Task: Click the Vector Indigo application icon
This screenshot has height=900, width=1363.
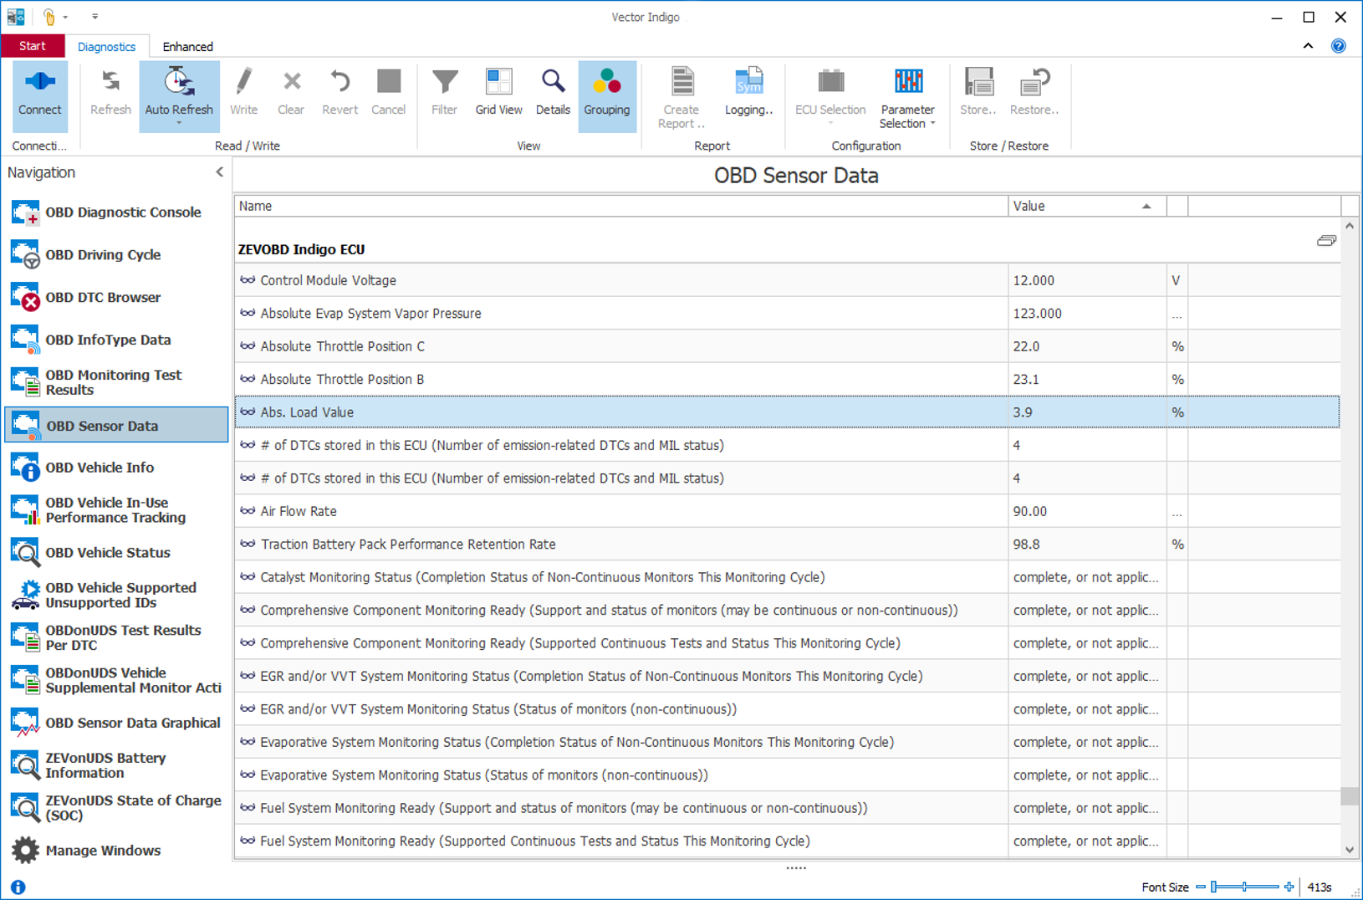Action: coord(16,17)
